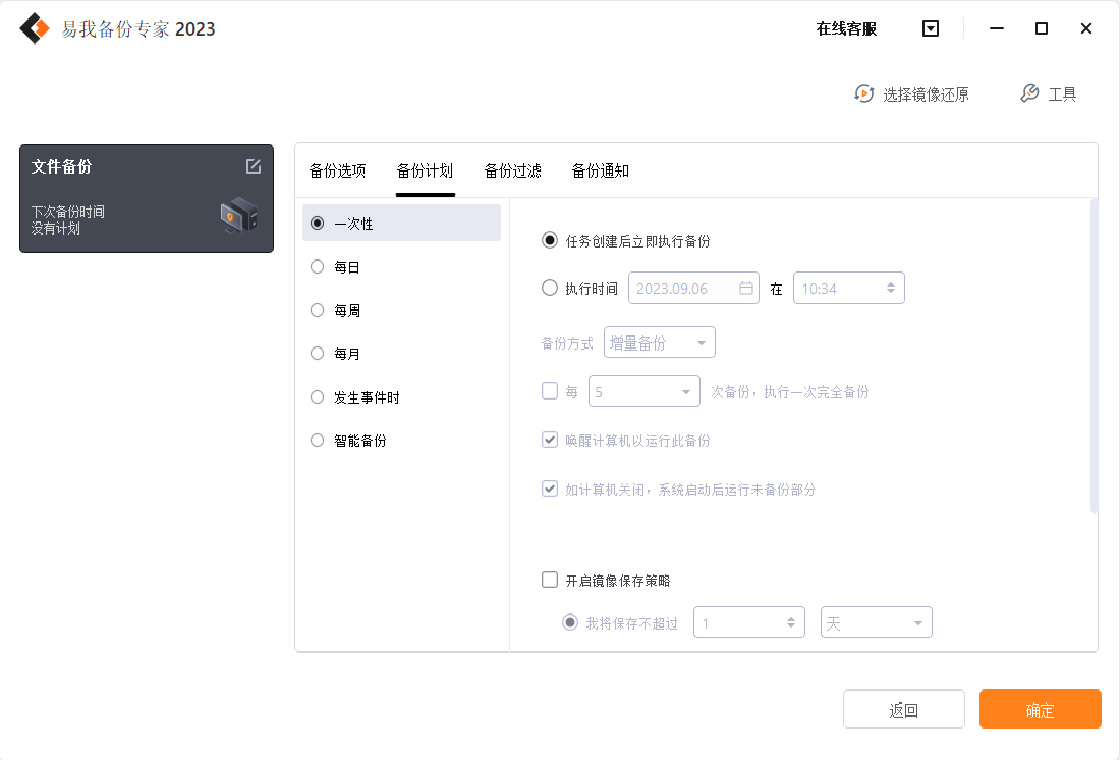Click the 工具 label
The height and width of the screenshot is (760, 1120).
[1062, 94]
